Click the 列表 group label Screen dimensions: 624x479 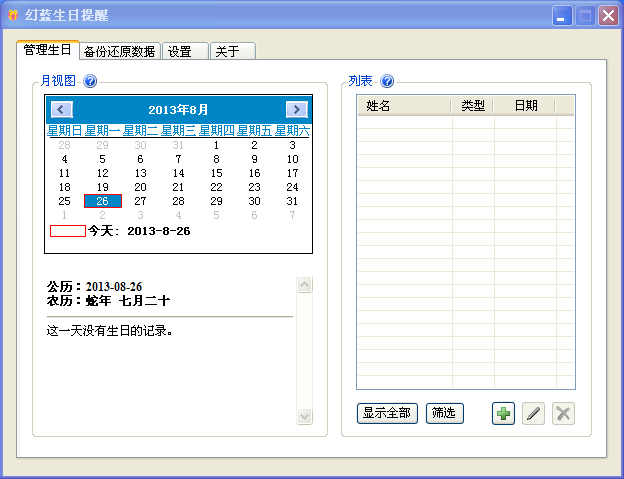[x=361, y=81]
